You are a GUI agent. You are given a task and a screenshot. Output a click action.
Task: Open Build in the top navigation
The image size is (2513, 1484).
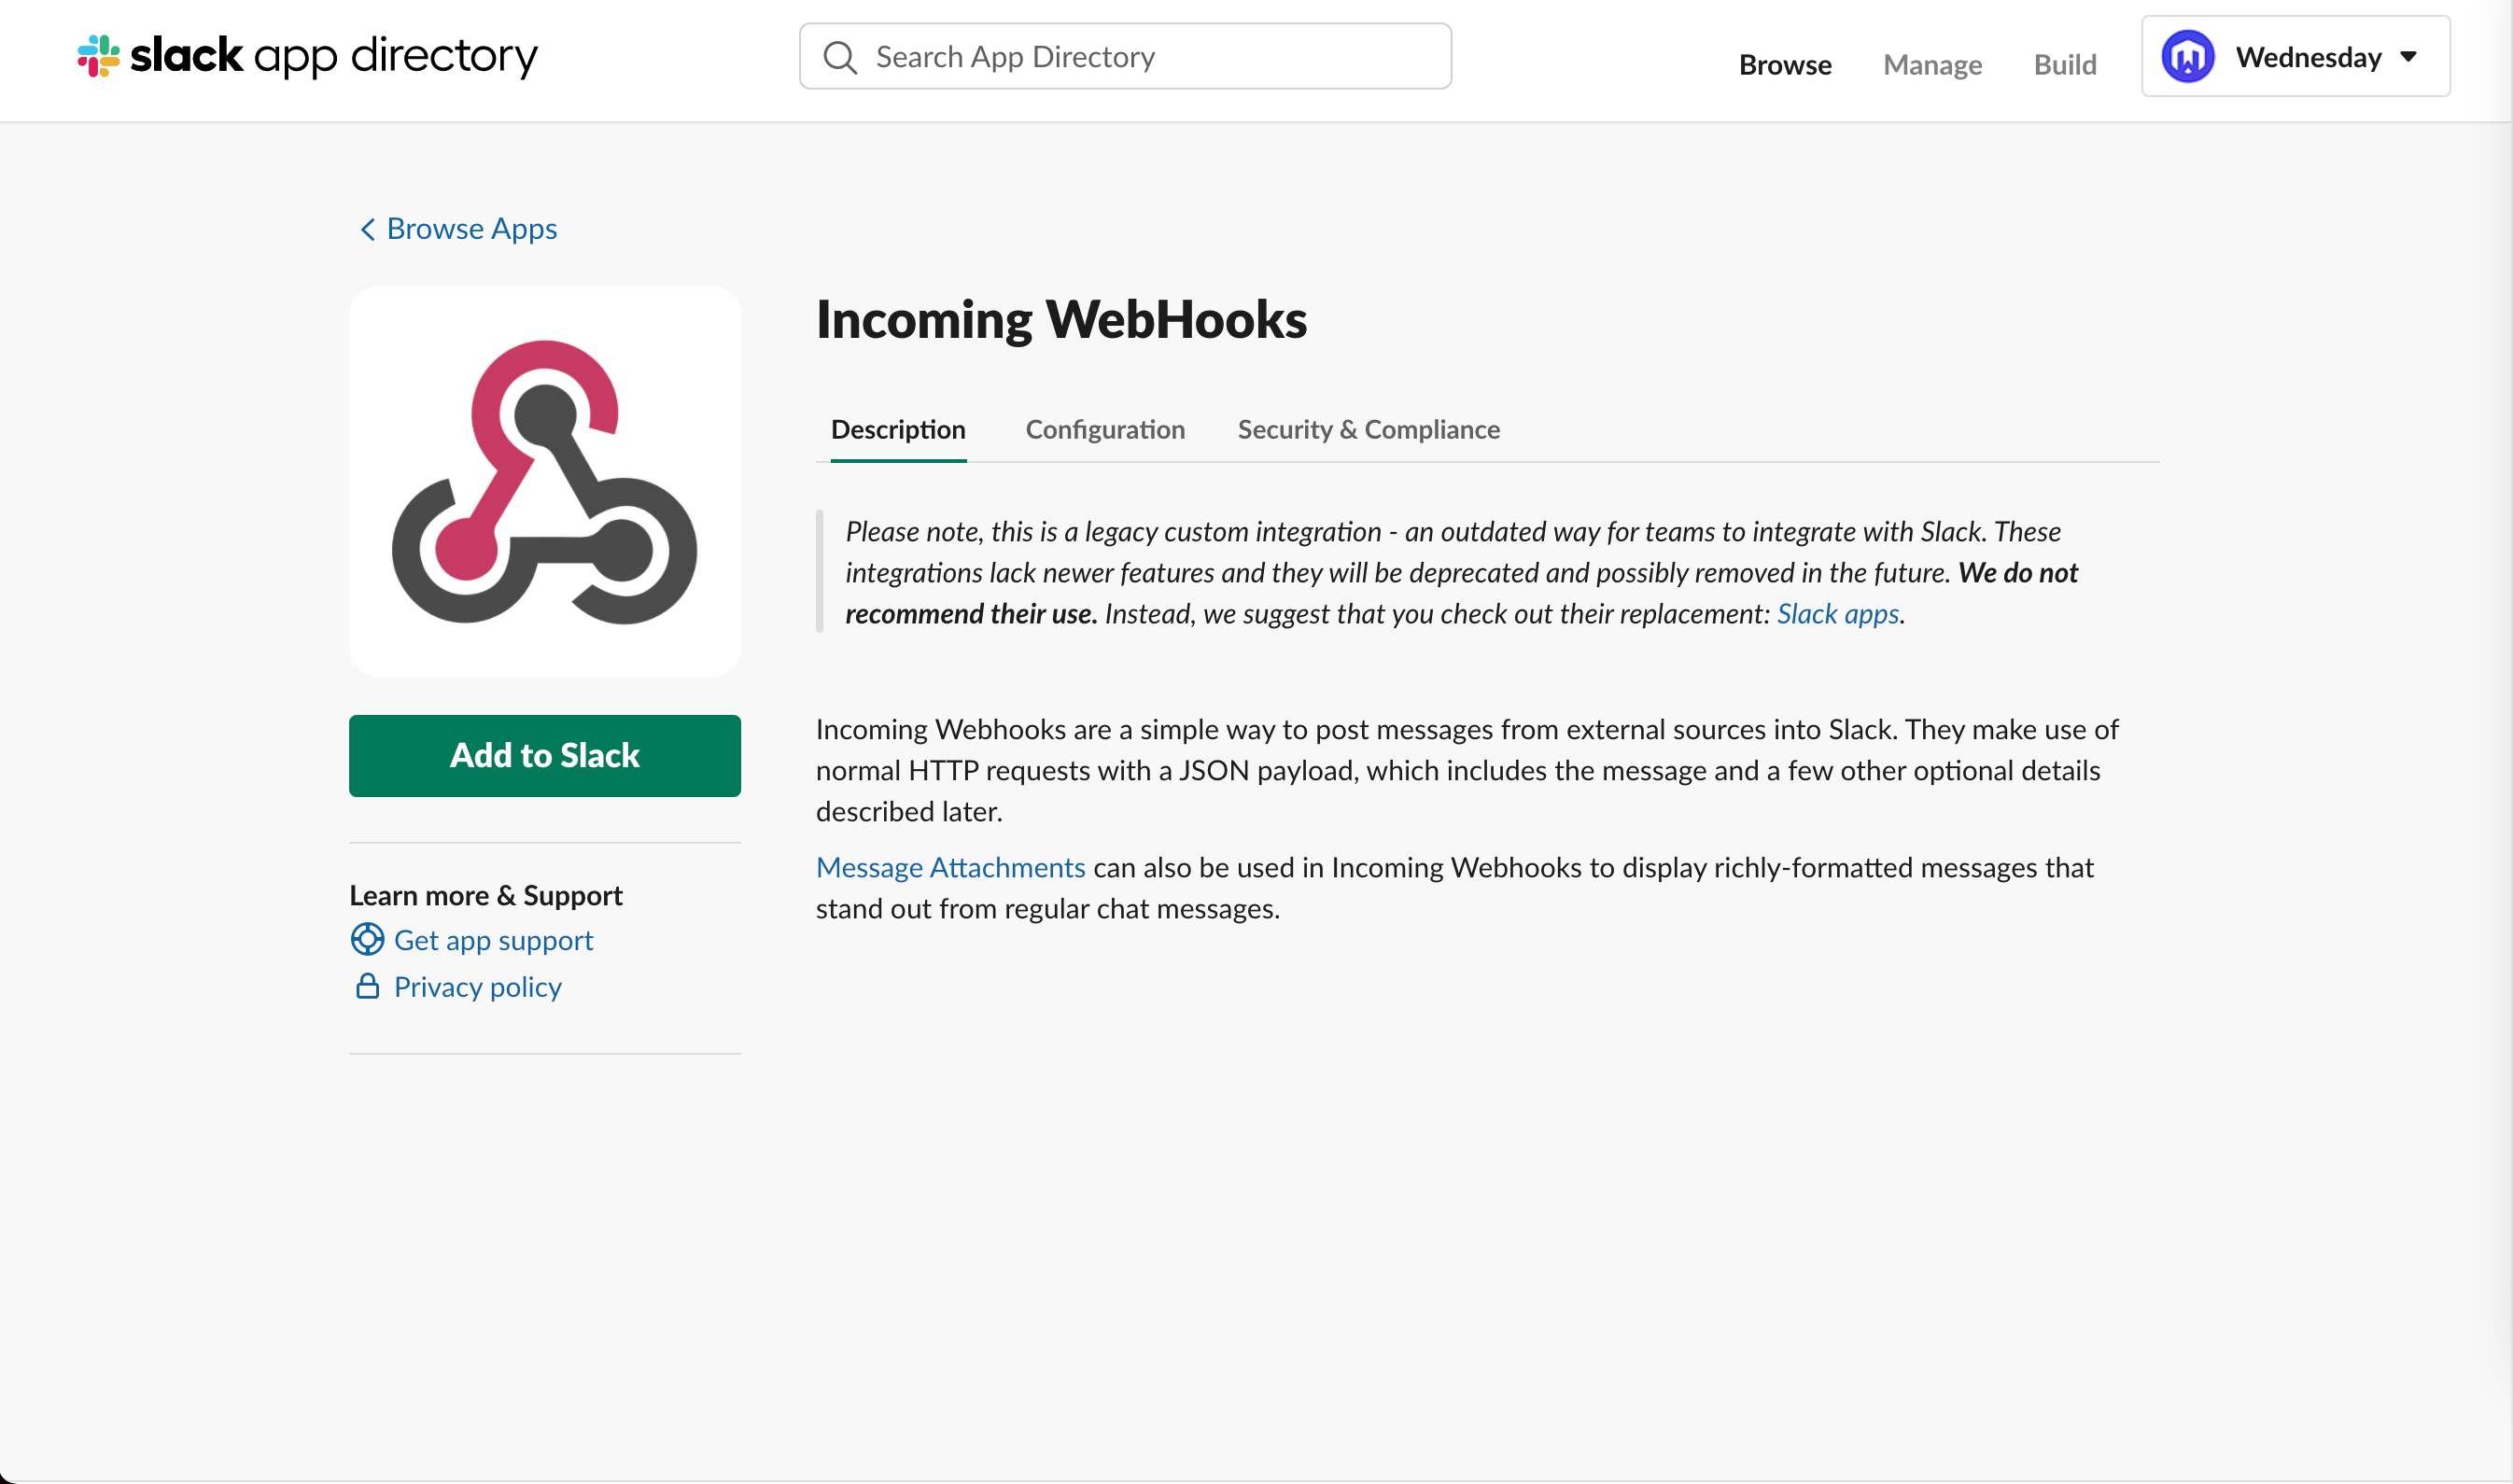pos(2064,65)
